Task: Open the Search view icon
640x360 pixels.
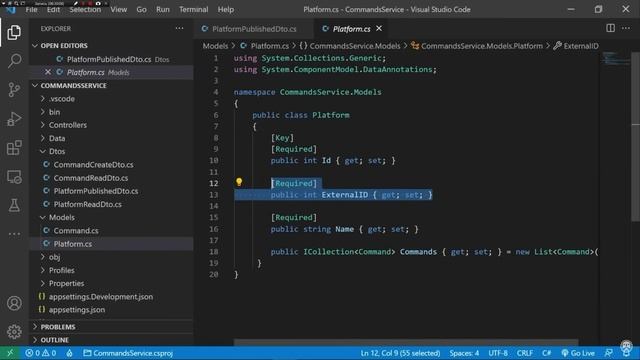Action: 14,61
